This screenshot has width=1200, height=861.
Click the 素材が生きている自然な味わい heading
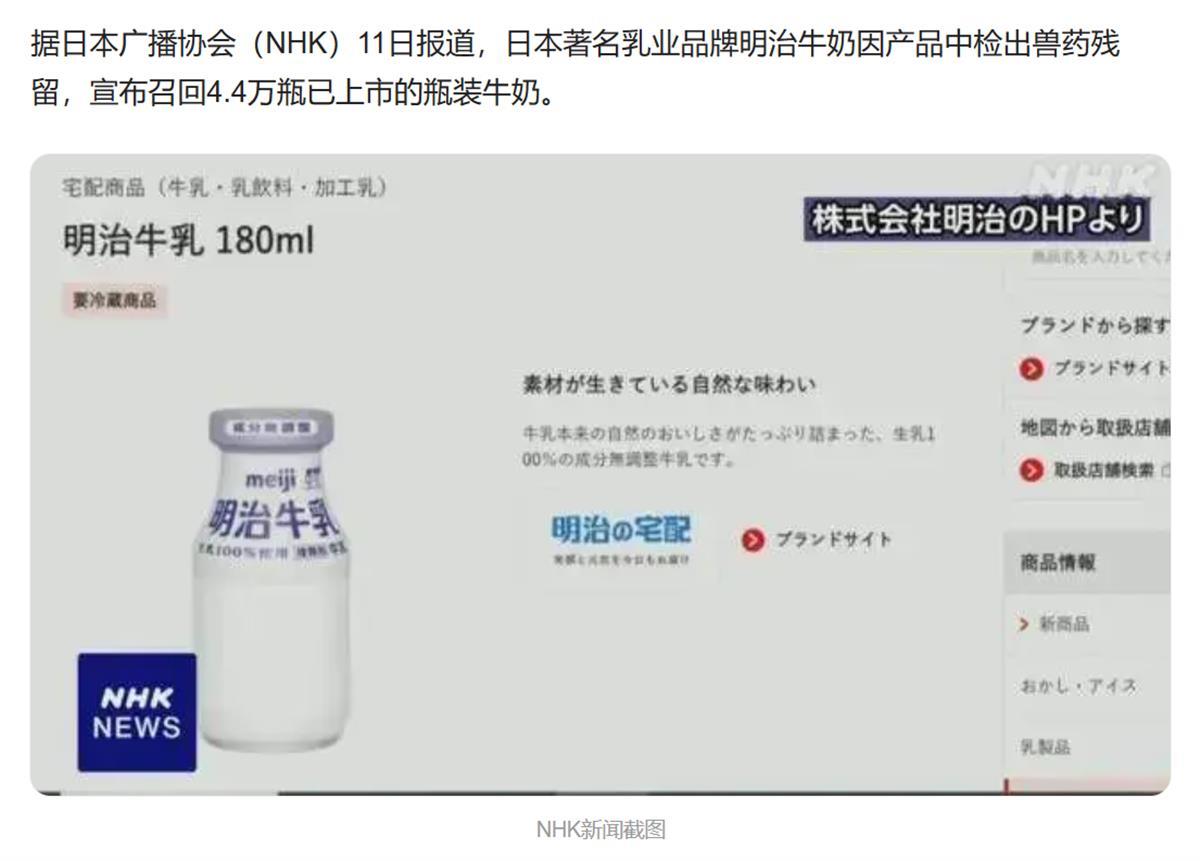click(x=669, y=385)
